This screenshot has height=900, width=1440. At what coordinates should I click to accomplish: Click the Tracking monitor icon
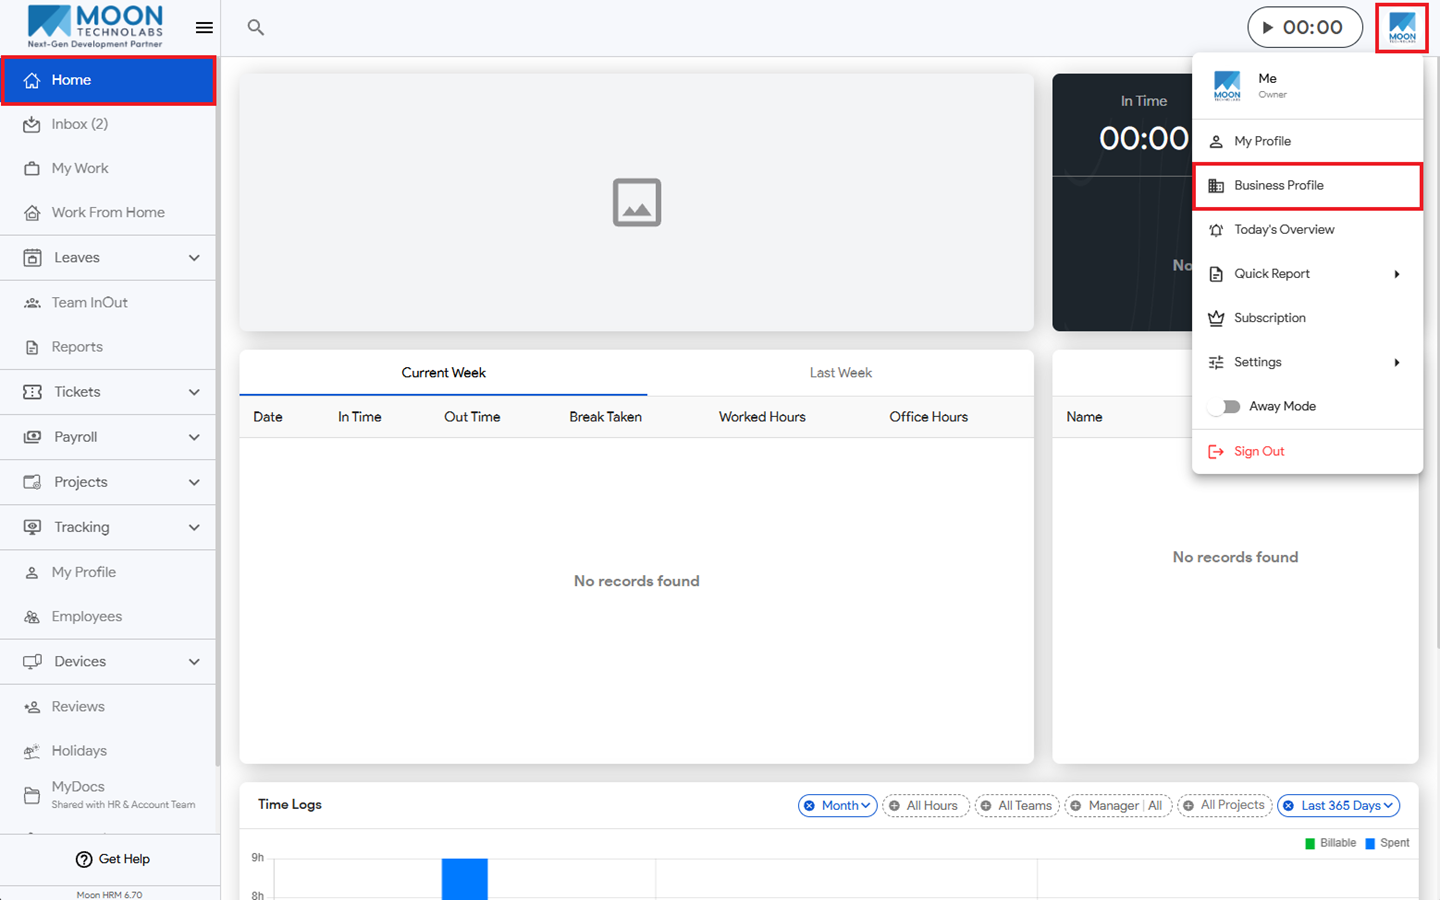coord(32,527)
